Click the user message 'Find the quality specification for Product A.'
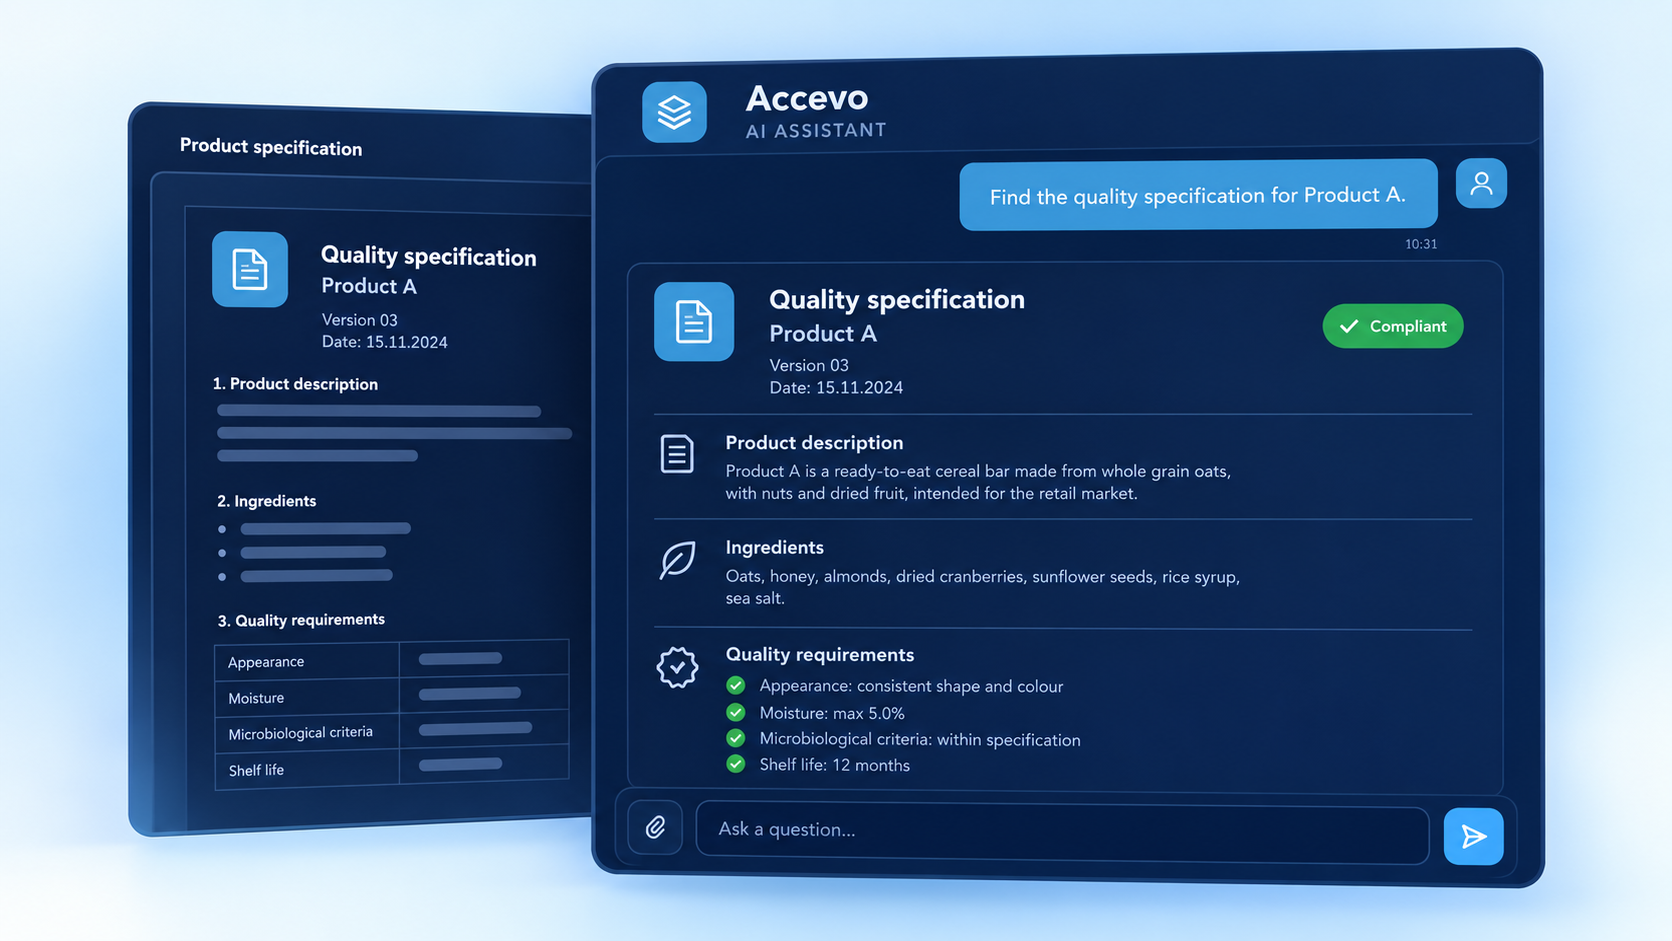1672x941 pixels. [1198, 195]
